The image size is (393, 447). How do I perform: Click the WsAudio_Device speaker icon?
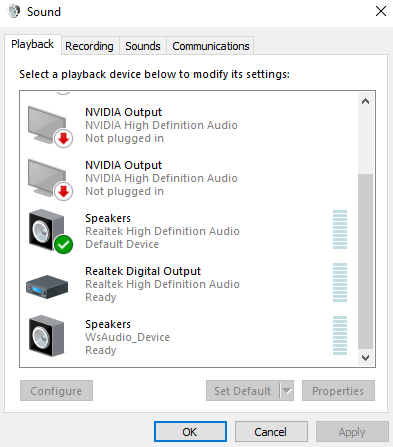coord(46,336)
